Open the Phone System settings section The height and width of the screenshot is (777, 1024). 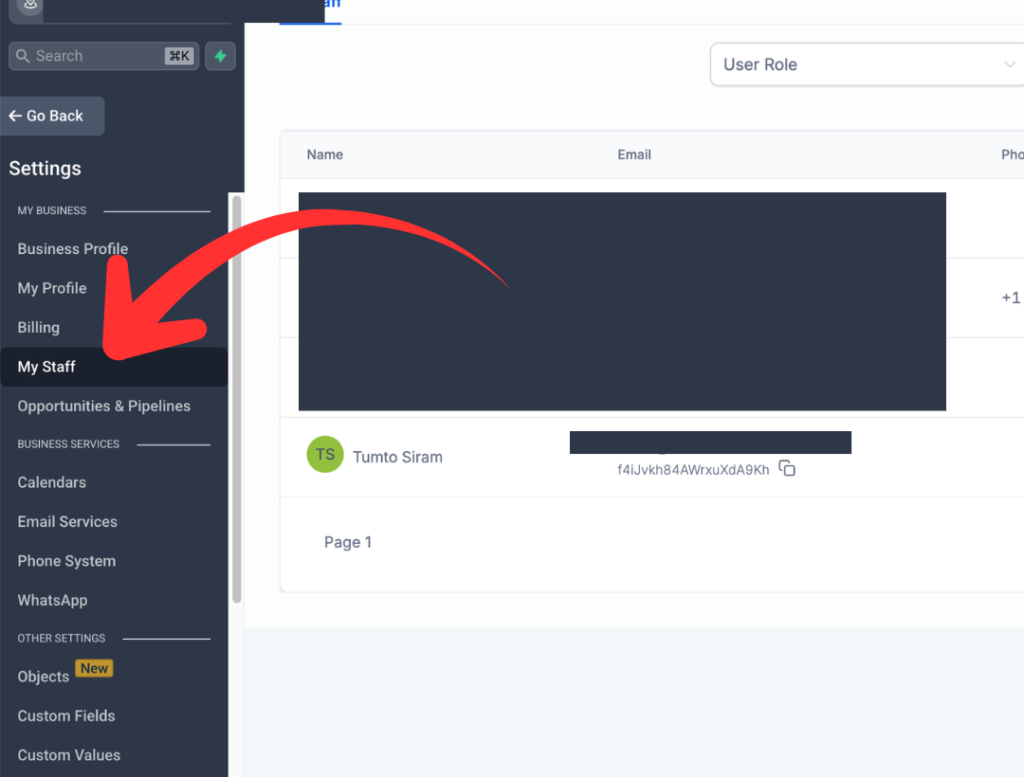(67, 561)
